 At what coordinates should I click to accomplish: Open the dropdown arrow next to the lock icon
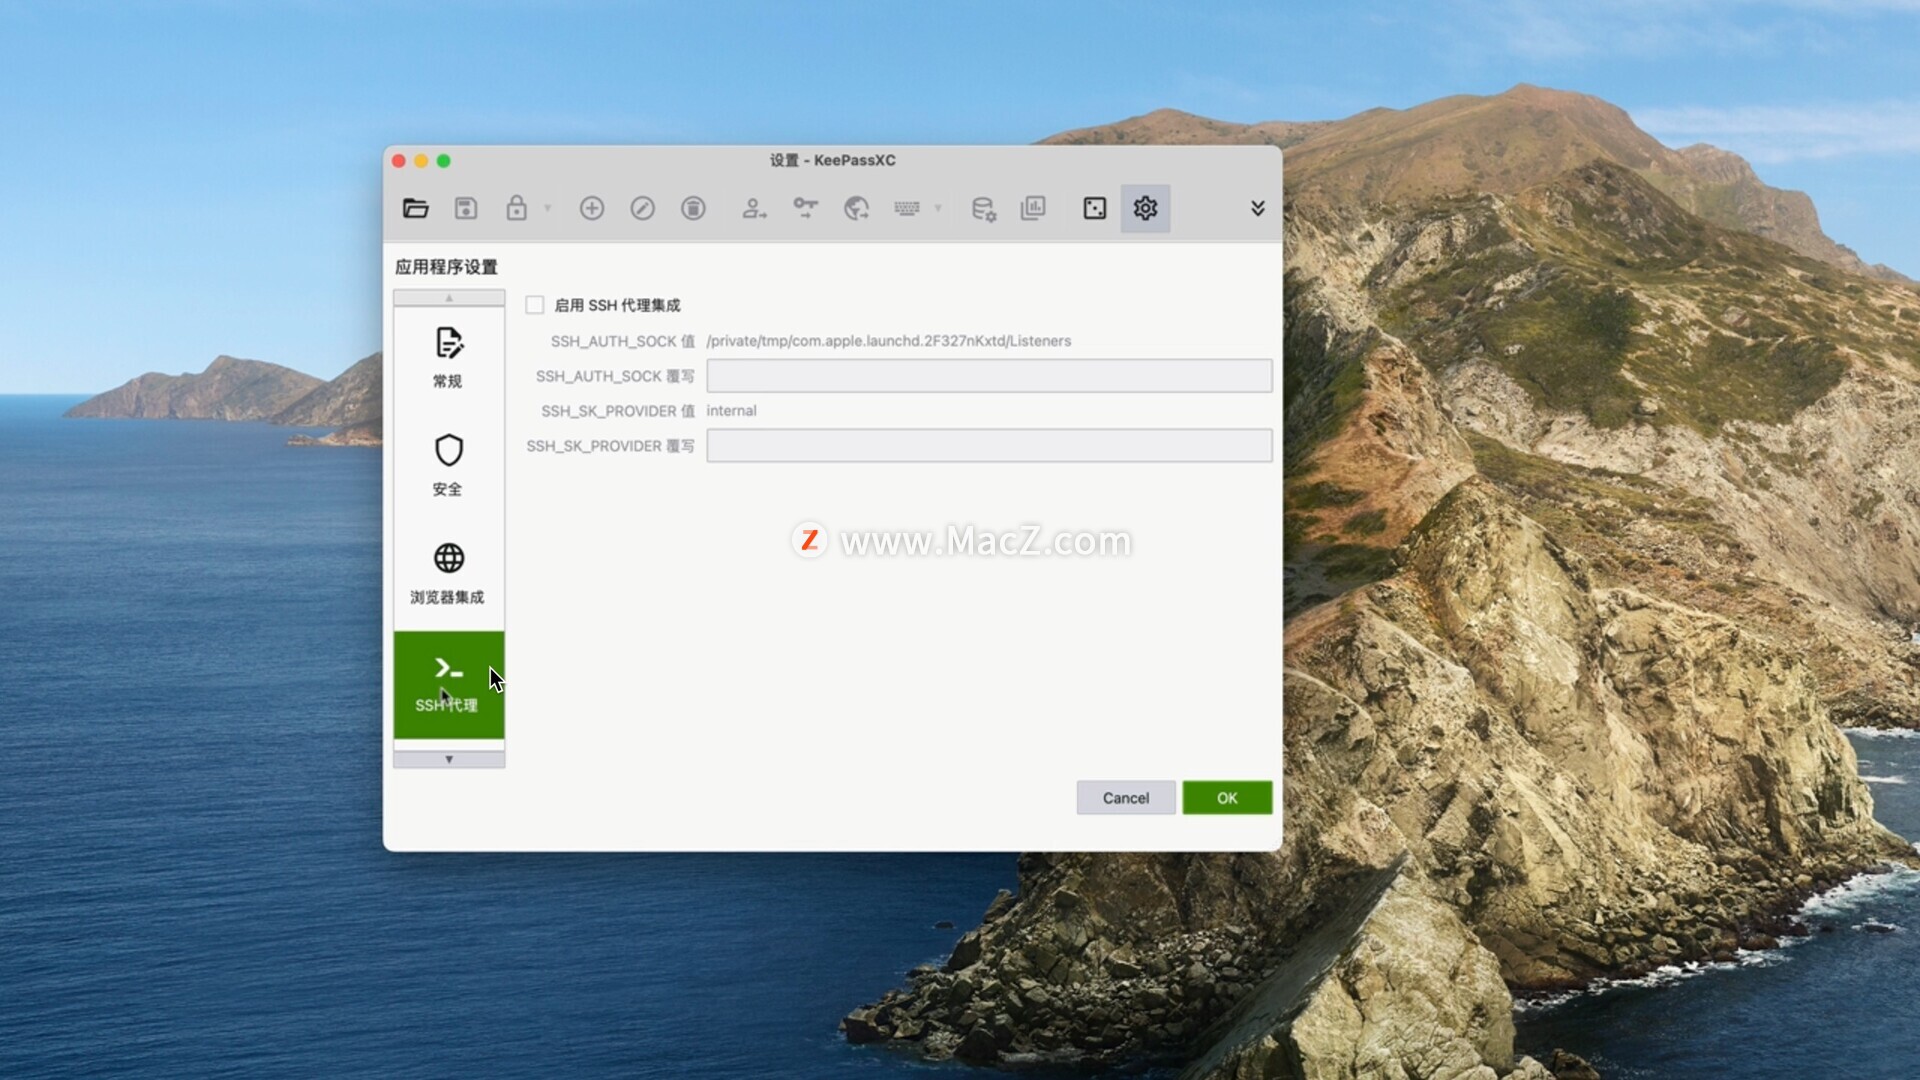pyautogui.click(x=547, y=208)
